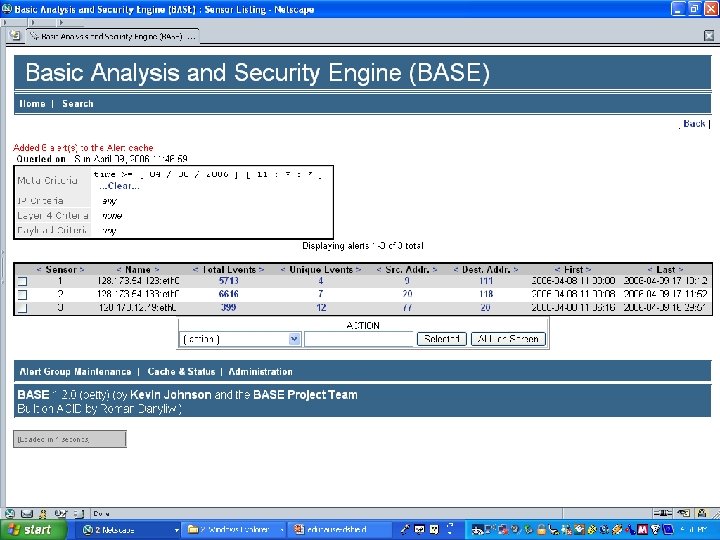Viewport: 720px width, 540px height.
Task: Open total events 5713 for sensor 1
Action: click(229, 281)
